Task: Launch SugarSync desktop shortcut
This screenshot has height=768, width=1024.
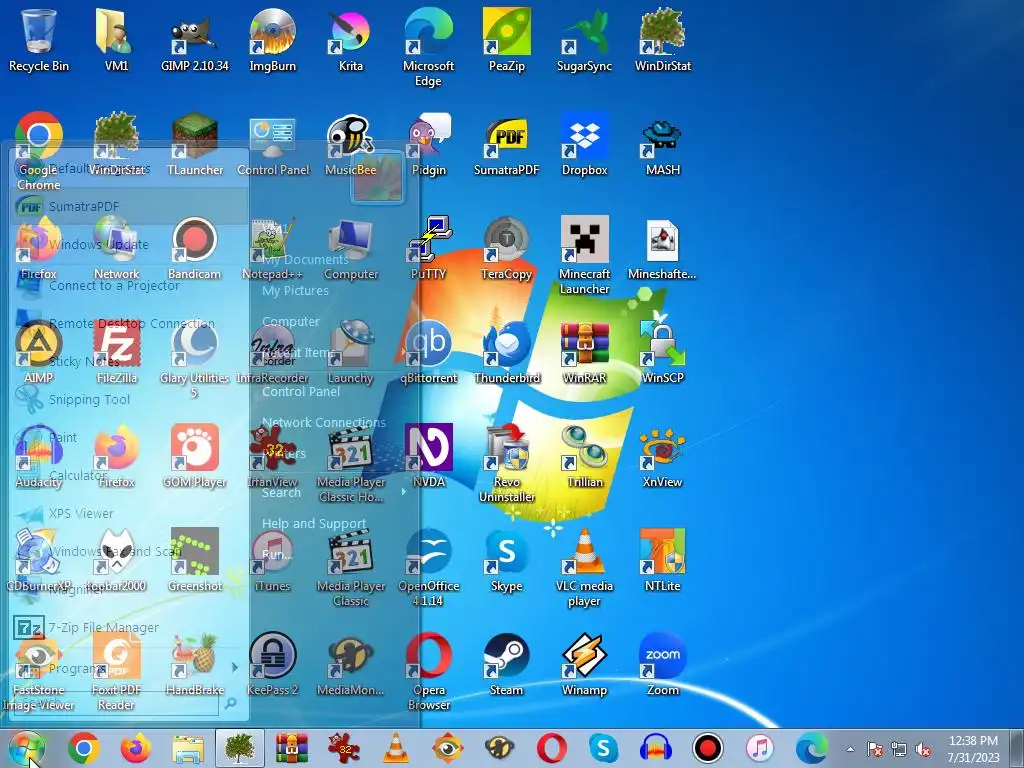Action: click(x=584, y=39)
